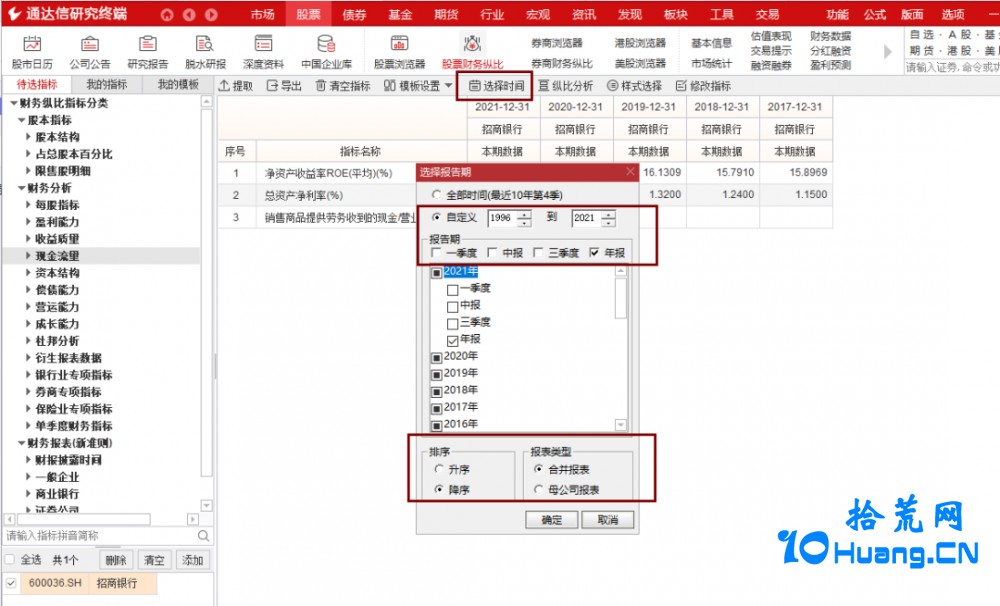Collapse the 财务报表(新准则) tree node
1000x606 pixels.
tap(21, 443)
